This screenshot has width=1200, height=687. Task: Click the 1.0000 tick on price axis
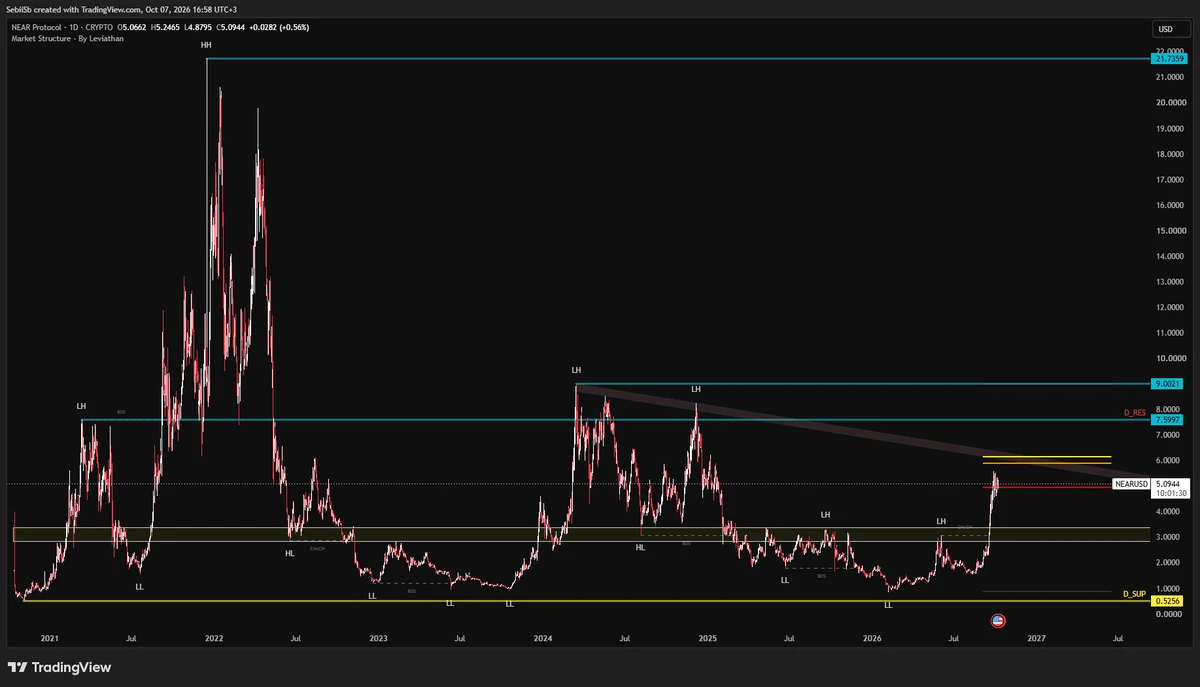pyautogui.click(x=1170, y=588)
